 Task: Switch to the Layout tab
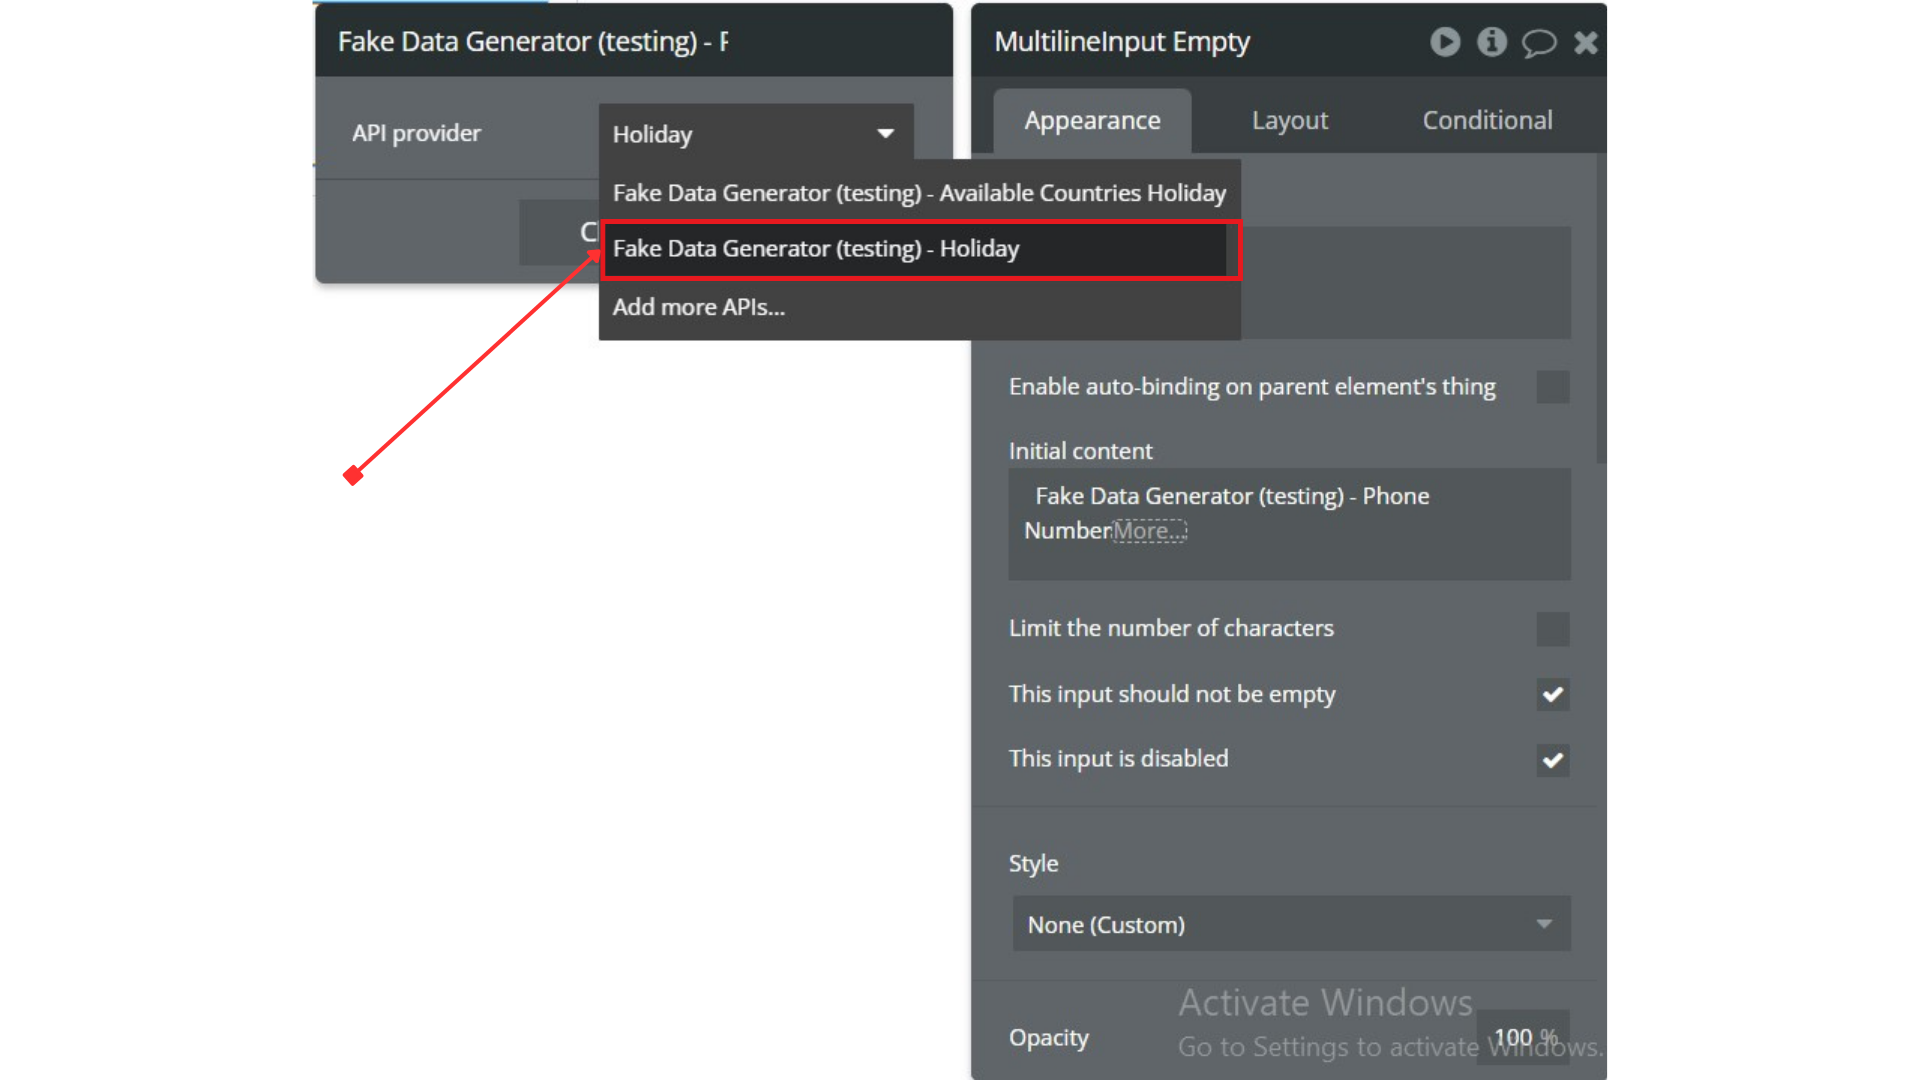[x=1289, y=121]
